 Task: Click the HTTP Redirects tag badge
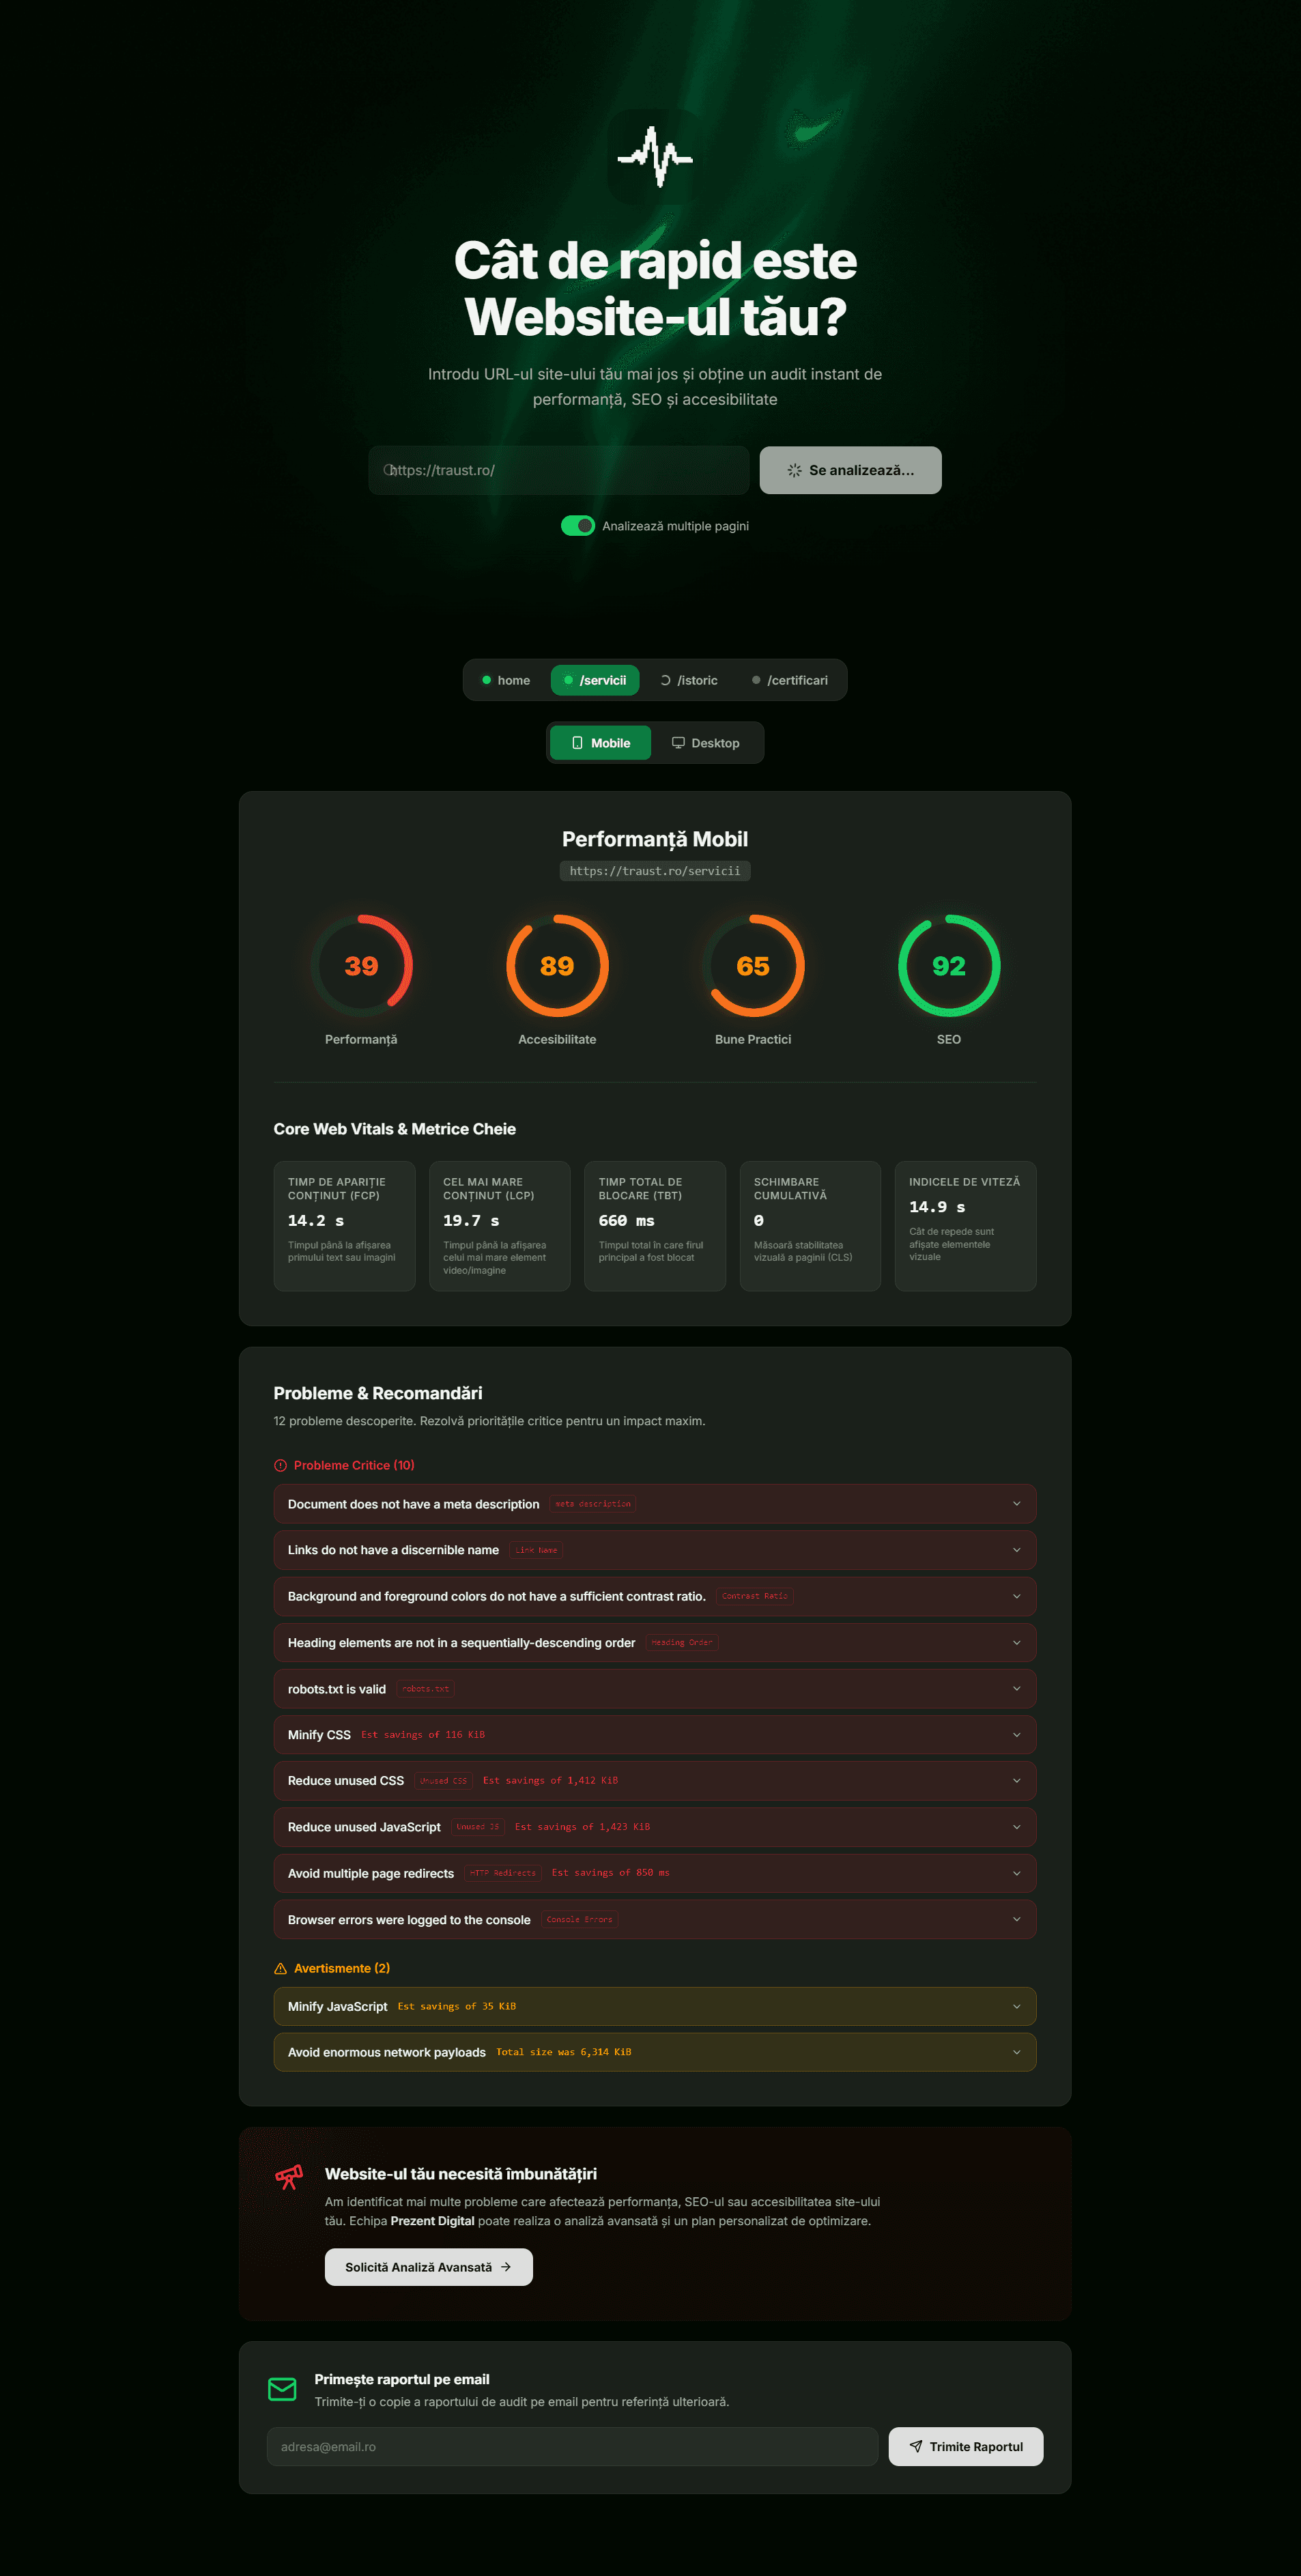pos(503,1873)
